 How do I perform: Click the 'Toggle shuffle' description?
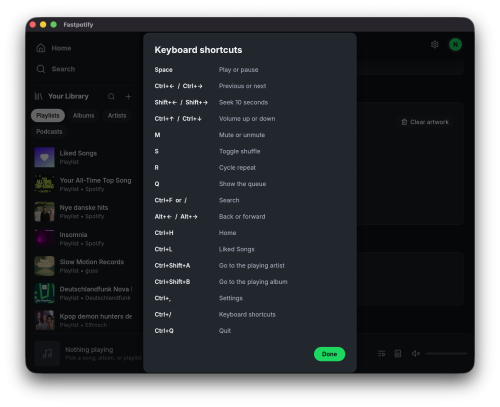pos(239,151)
